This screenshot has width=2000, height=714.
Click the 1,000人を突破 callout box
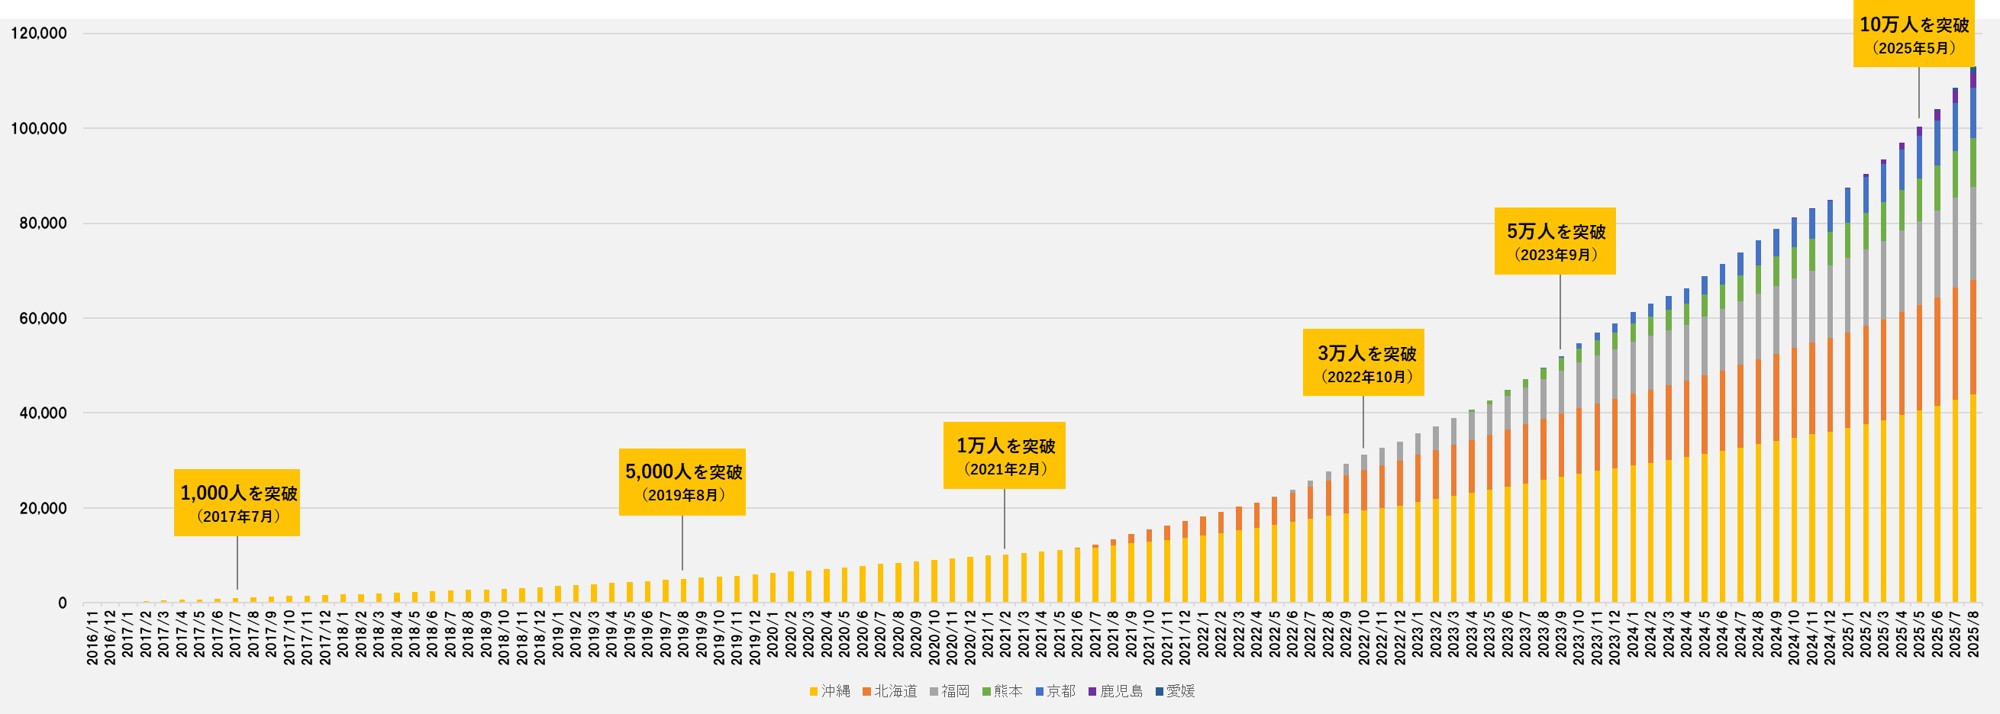237,503
